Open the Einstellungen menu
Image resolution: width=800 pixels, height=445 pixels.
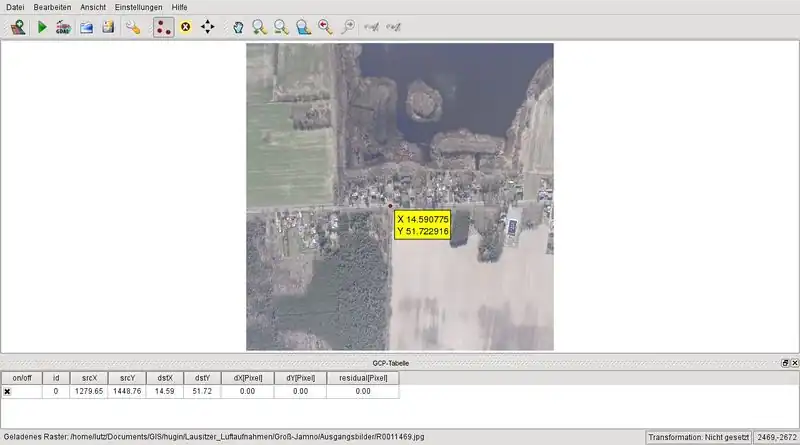click(136, 7)
